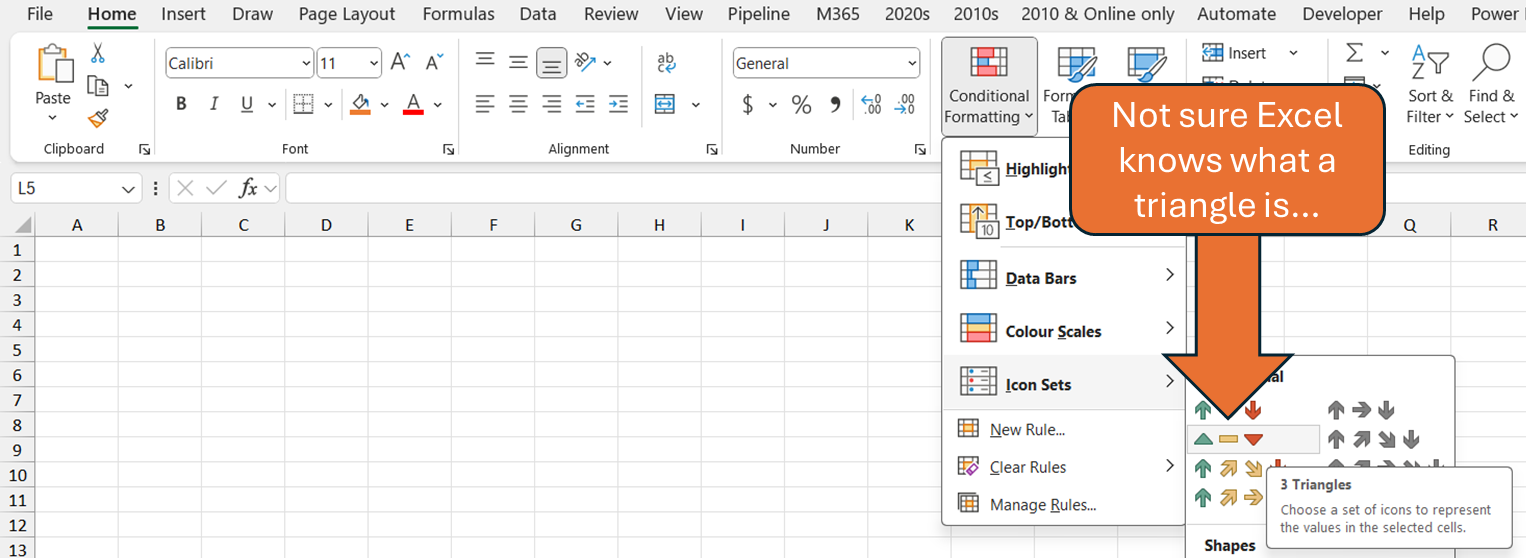Open the Font Colour dropdown arrow
Image resolution: width=1526 pixels, height=558 pixels.
(x=438, y=104)
